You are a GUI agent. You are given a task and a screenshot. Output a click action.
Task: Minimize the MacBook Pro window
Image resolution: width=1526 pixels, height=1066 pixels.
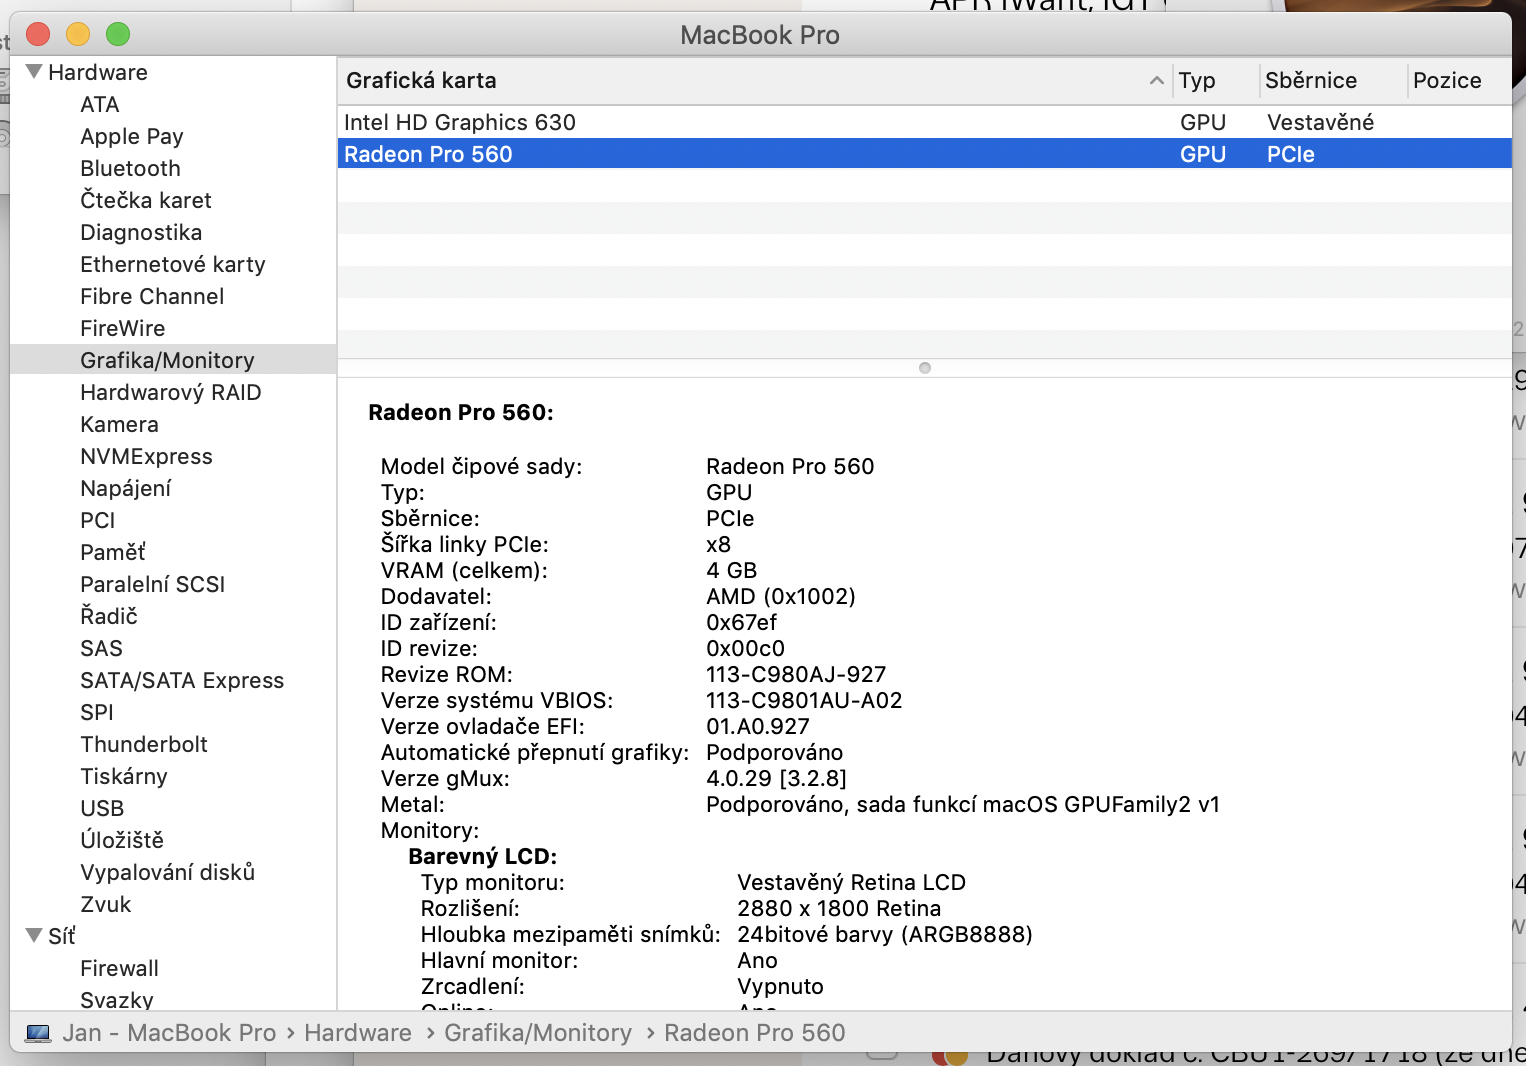pos(78,34)
